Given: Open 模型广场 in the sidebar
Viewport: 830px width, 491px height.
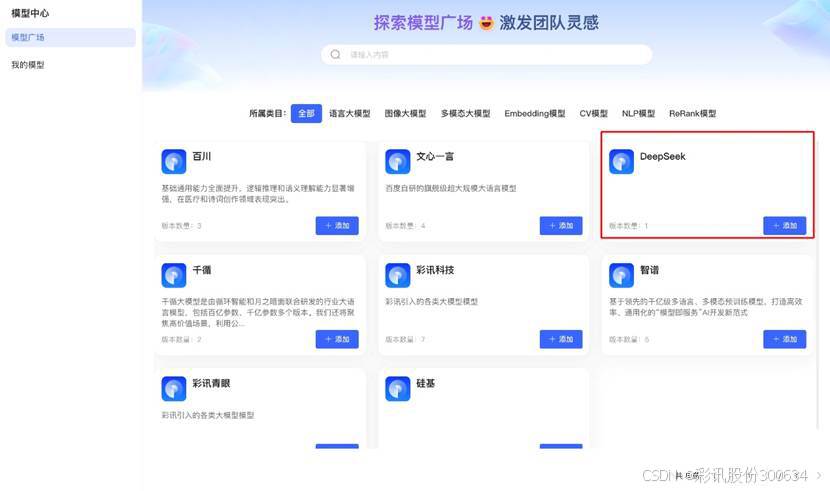Looking at the screenshot, I should [x=70, y=38].
